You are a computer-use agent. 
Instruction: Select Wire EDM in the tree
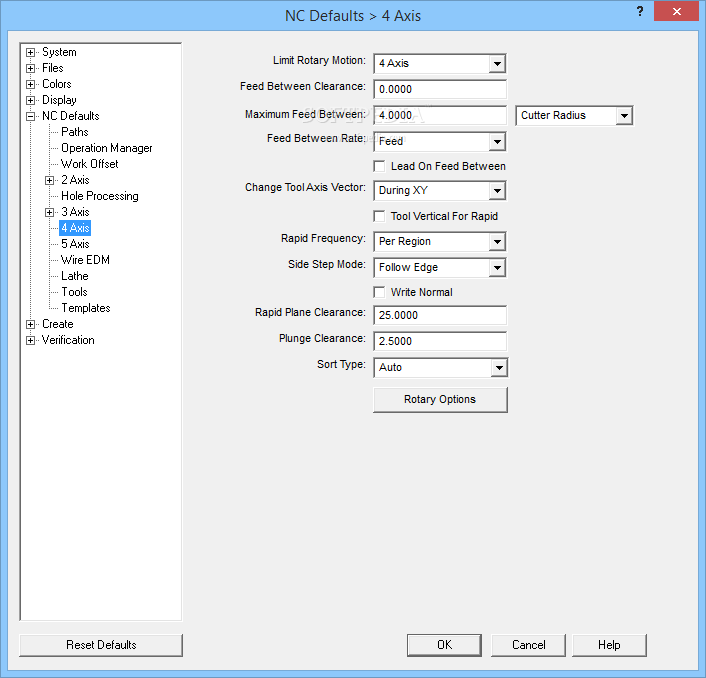(x=86, y=260)
